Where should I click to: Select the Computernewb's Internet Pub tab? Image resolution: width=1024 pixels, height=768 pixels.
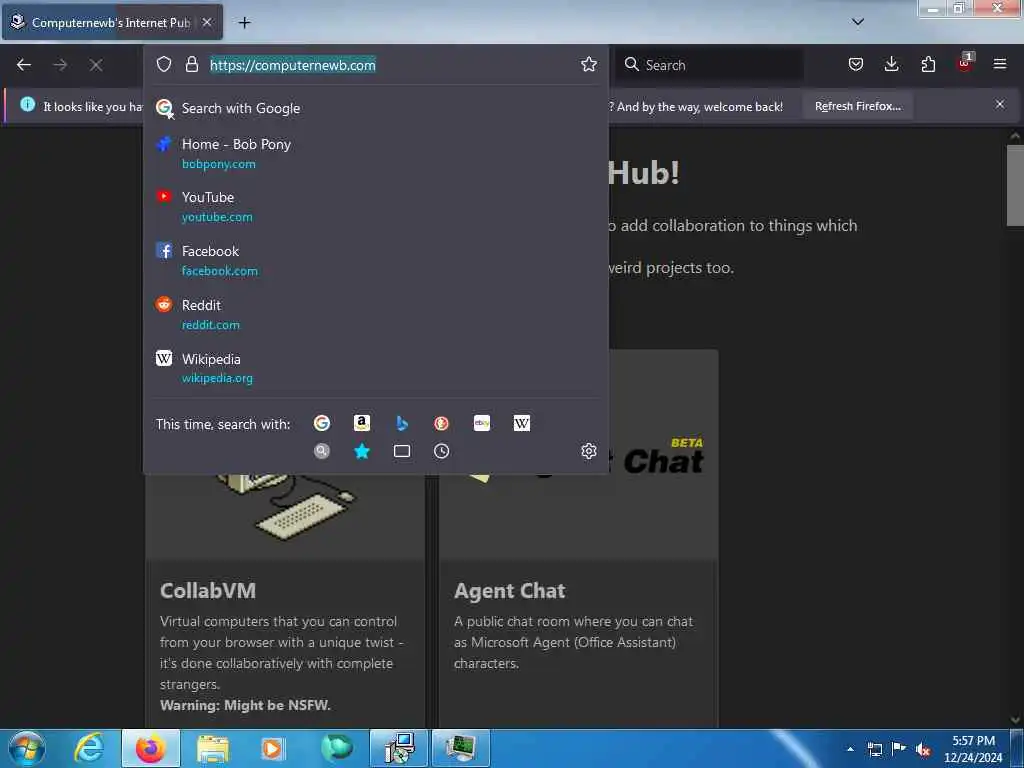coord(112,22)
